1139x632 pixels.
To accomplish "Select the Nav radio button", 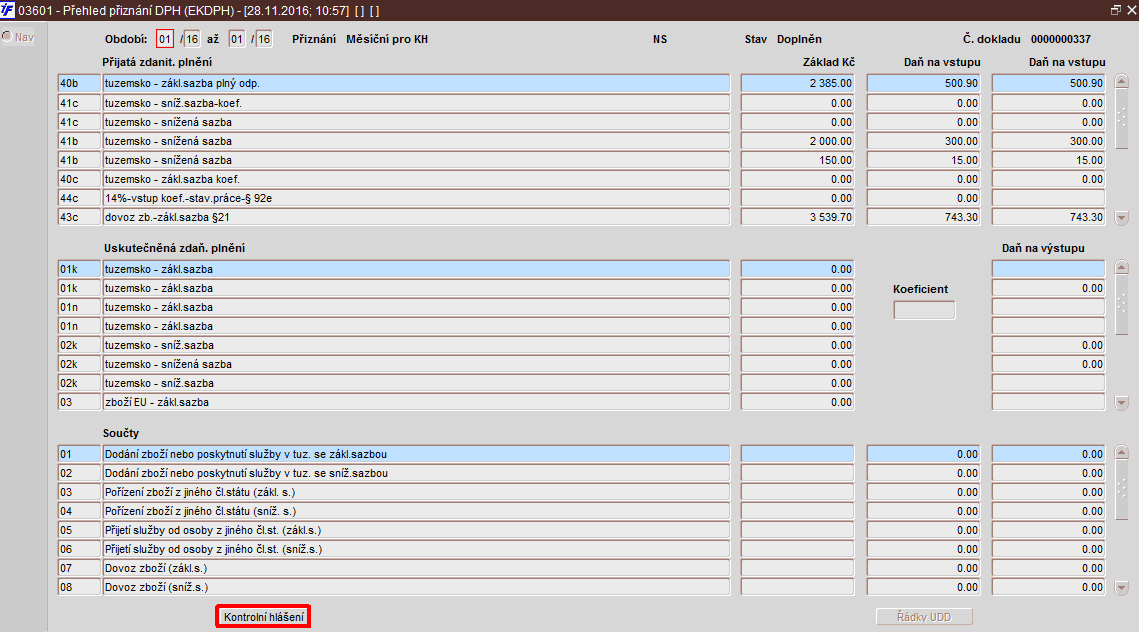I will [x=7, y=36].
